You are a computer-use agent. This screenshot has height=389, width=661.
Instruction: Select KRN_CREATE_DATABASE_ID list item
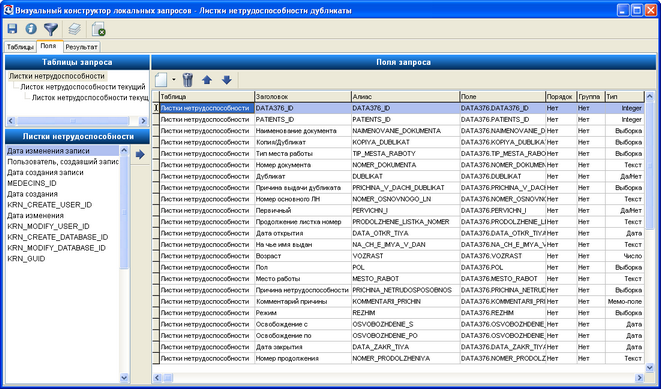63,237
